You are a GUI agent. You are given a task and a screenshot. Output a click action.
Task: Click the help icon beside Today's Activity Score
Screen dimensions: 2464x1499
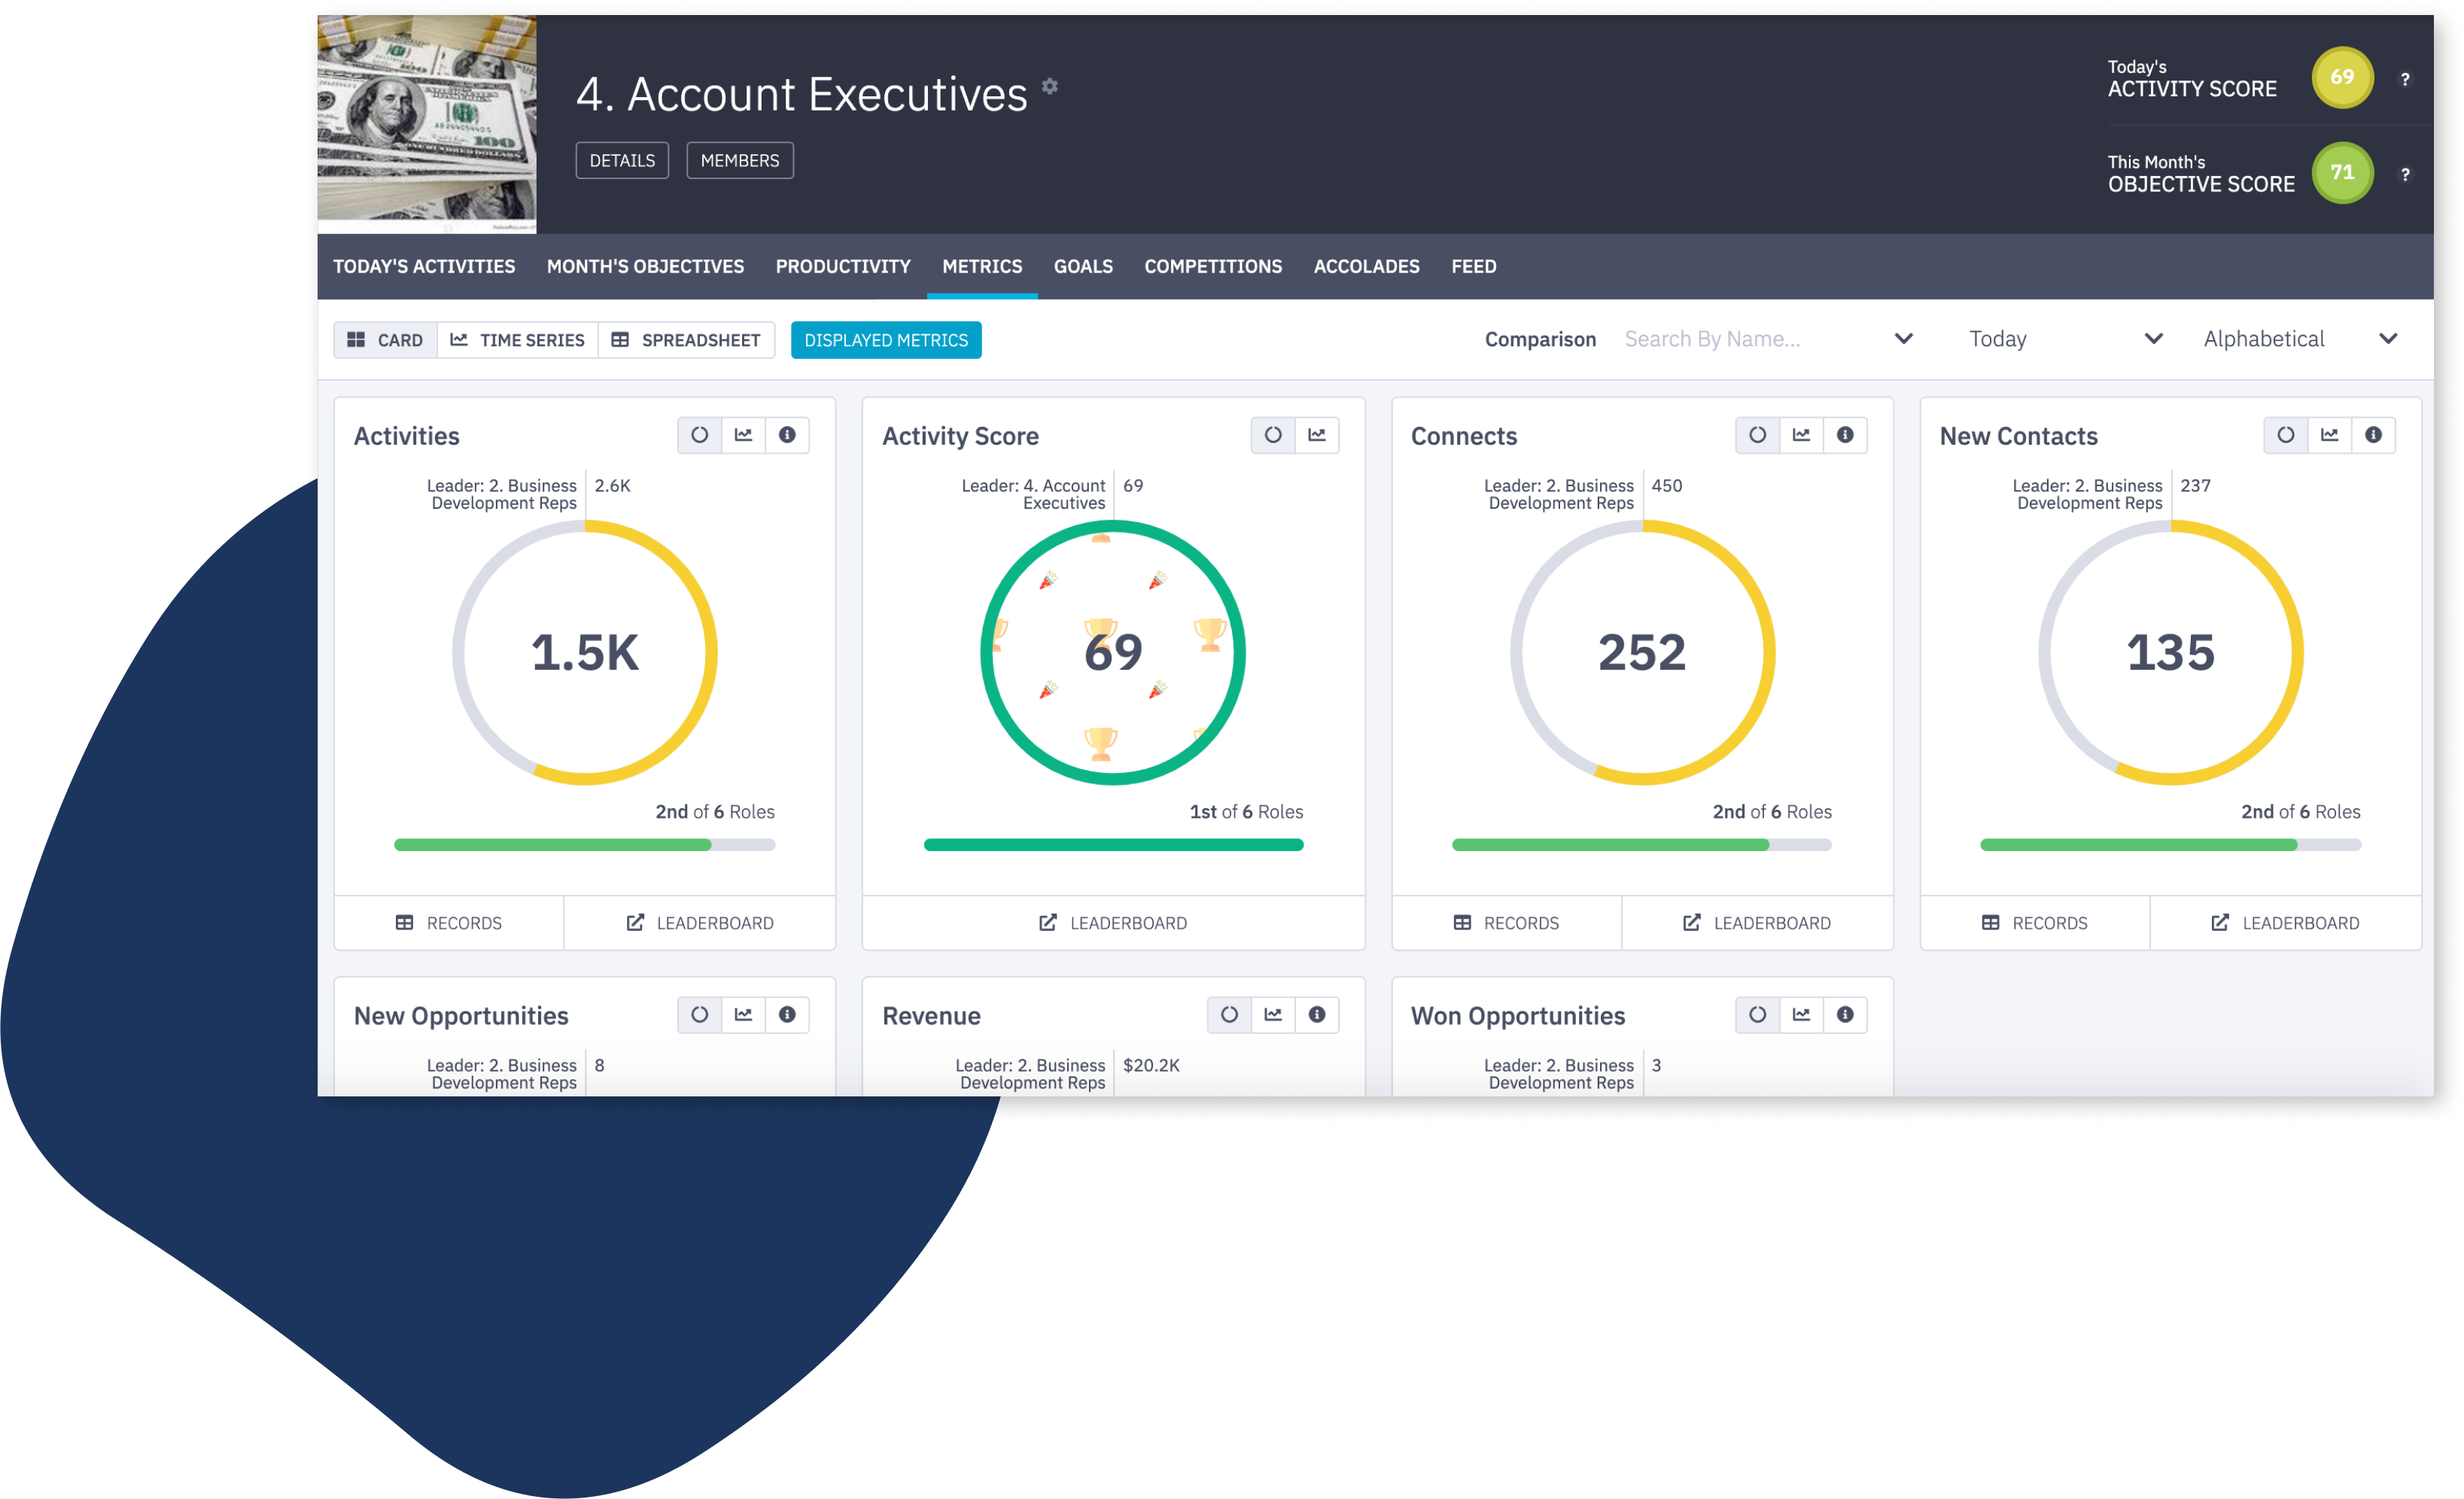[2406, 78]
